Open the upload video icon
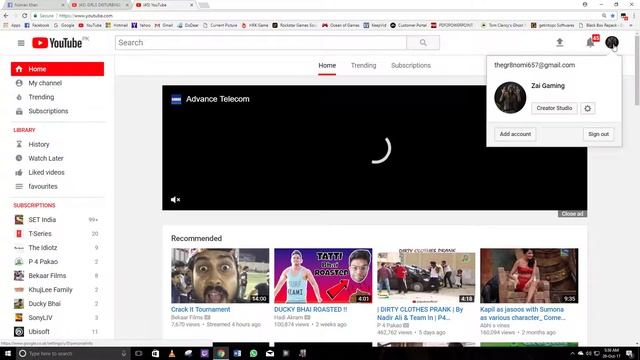This screenshot has width=640, height=360. click(x=560, y=42)
